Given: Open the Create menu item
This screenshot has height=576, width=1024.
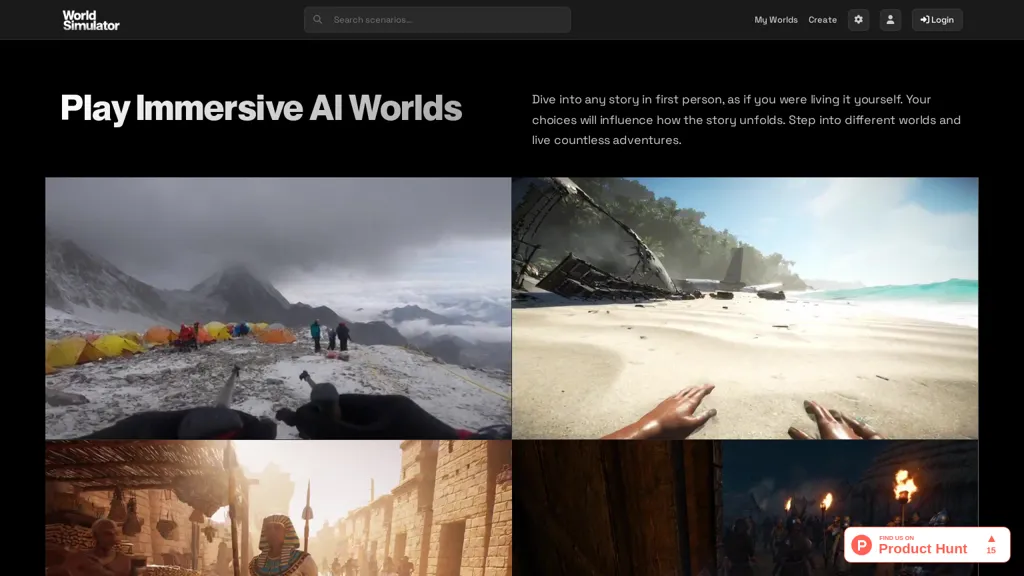Looking at the screenshot, I should (822, 19).
